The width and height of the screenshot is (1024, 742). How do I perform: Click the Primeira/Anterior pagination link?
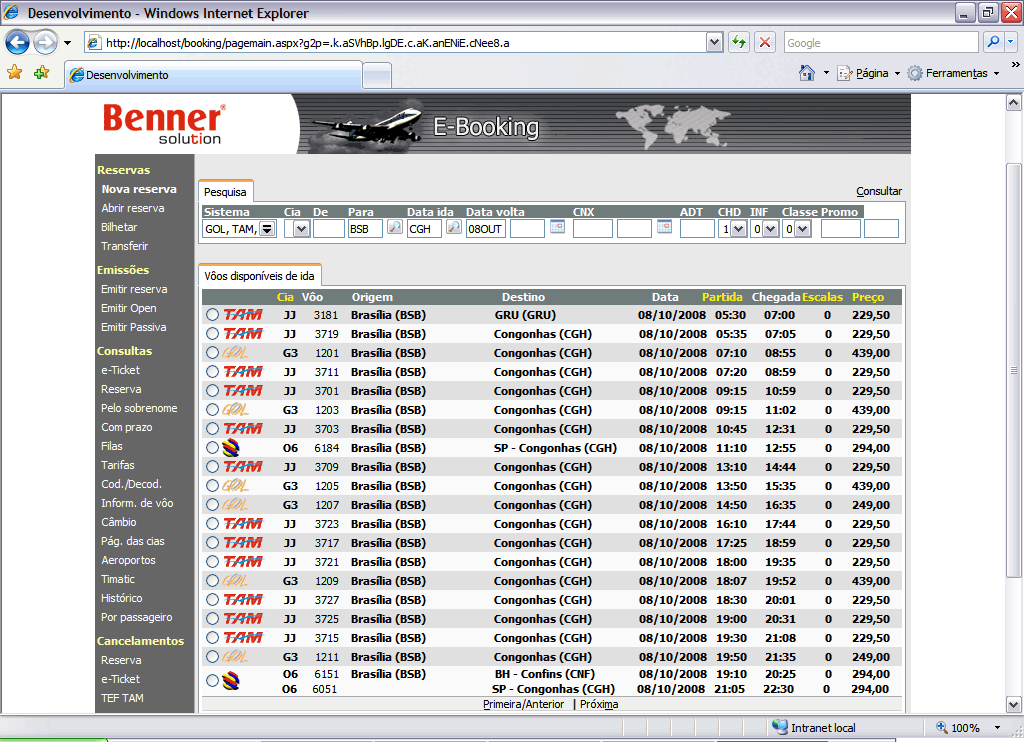(523, 704)
